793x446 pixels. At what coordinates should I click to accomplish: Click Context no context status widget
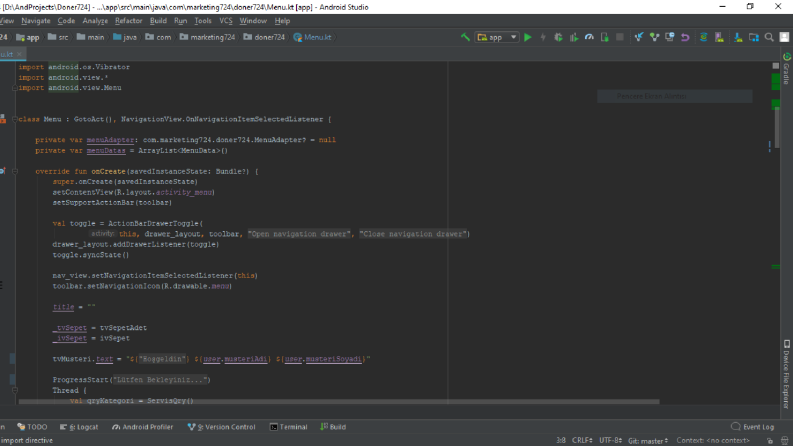pyautogui.click(x=713, y=440)
